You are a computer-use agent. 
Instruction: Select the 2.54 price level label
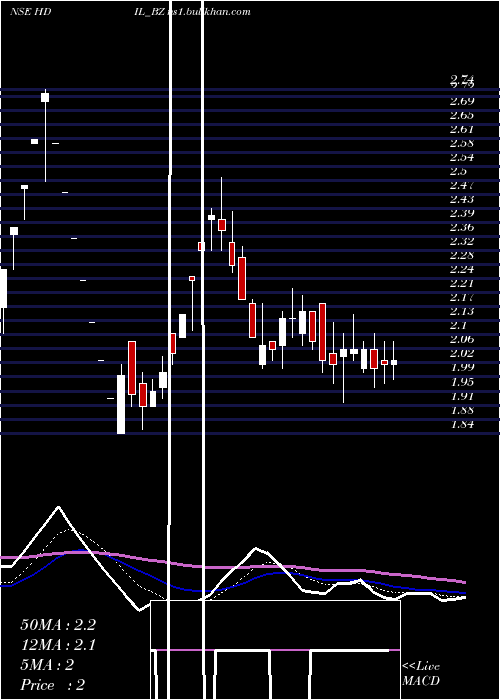click(462, 157)
